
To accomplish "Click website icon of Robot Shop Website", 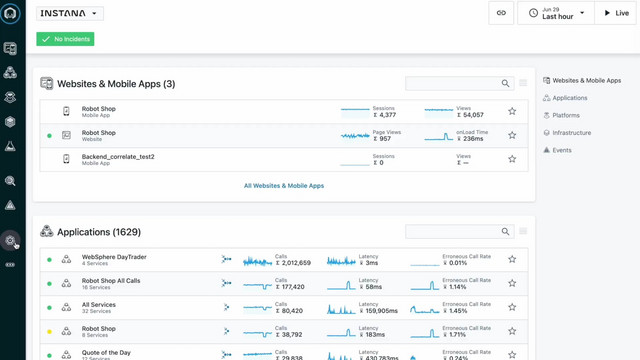I will [66, 135].
